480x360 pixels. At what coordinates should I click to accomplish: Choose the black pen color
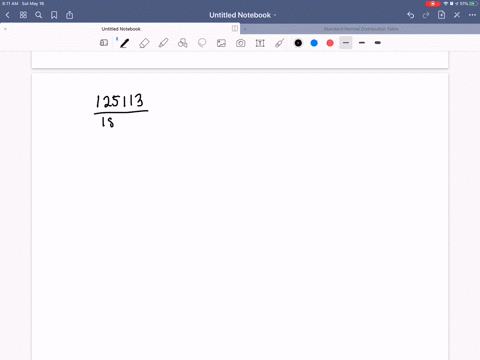298,43
